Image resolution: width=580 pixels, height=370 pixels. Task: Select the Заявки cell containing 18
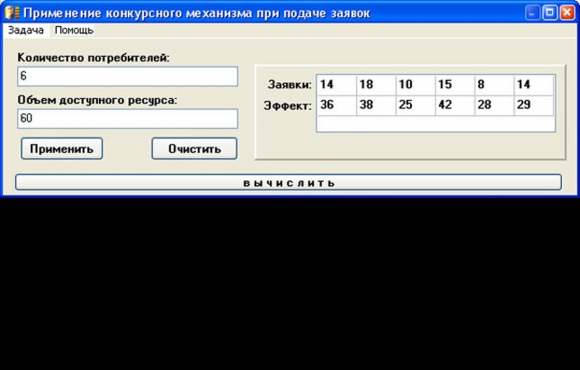pyautogui.click(x=376, y=85)
